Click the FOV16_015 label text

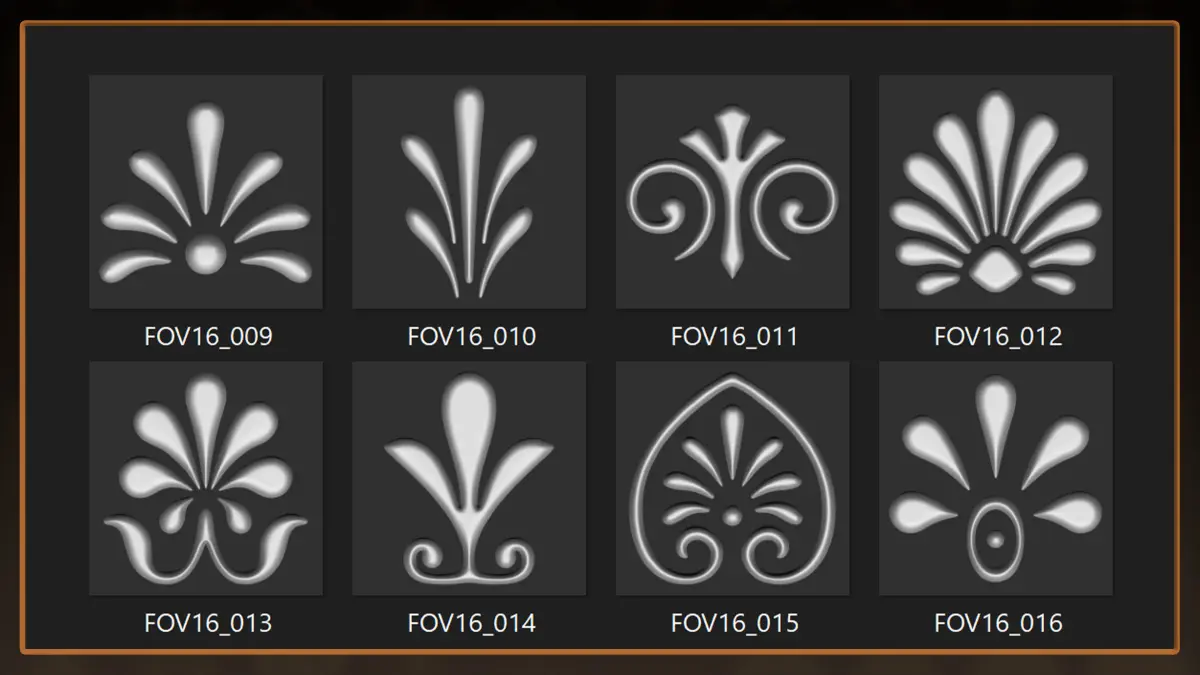pos(735,623)
